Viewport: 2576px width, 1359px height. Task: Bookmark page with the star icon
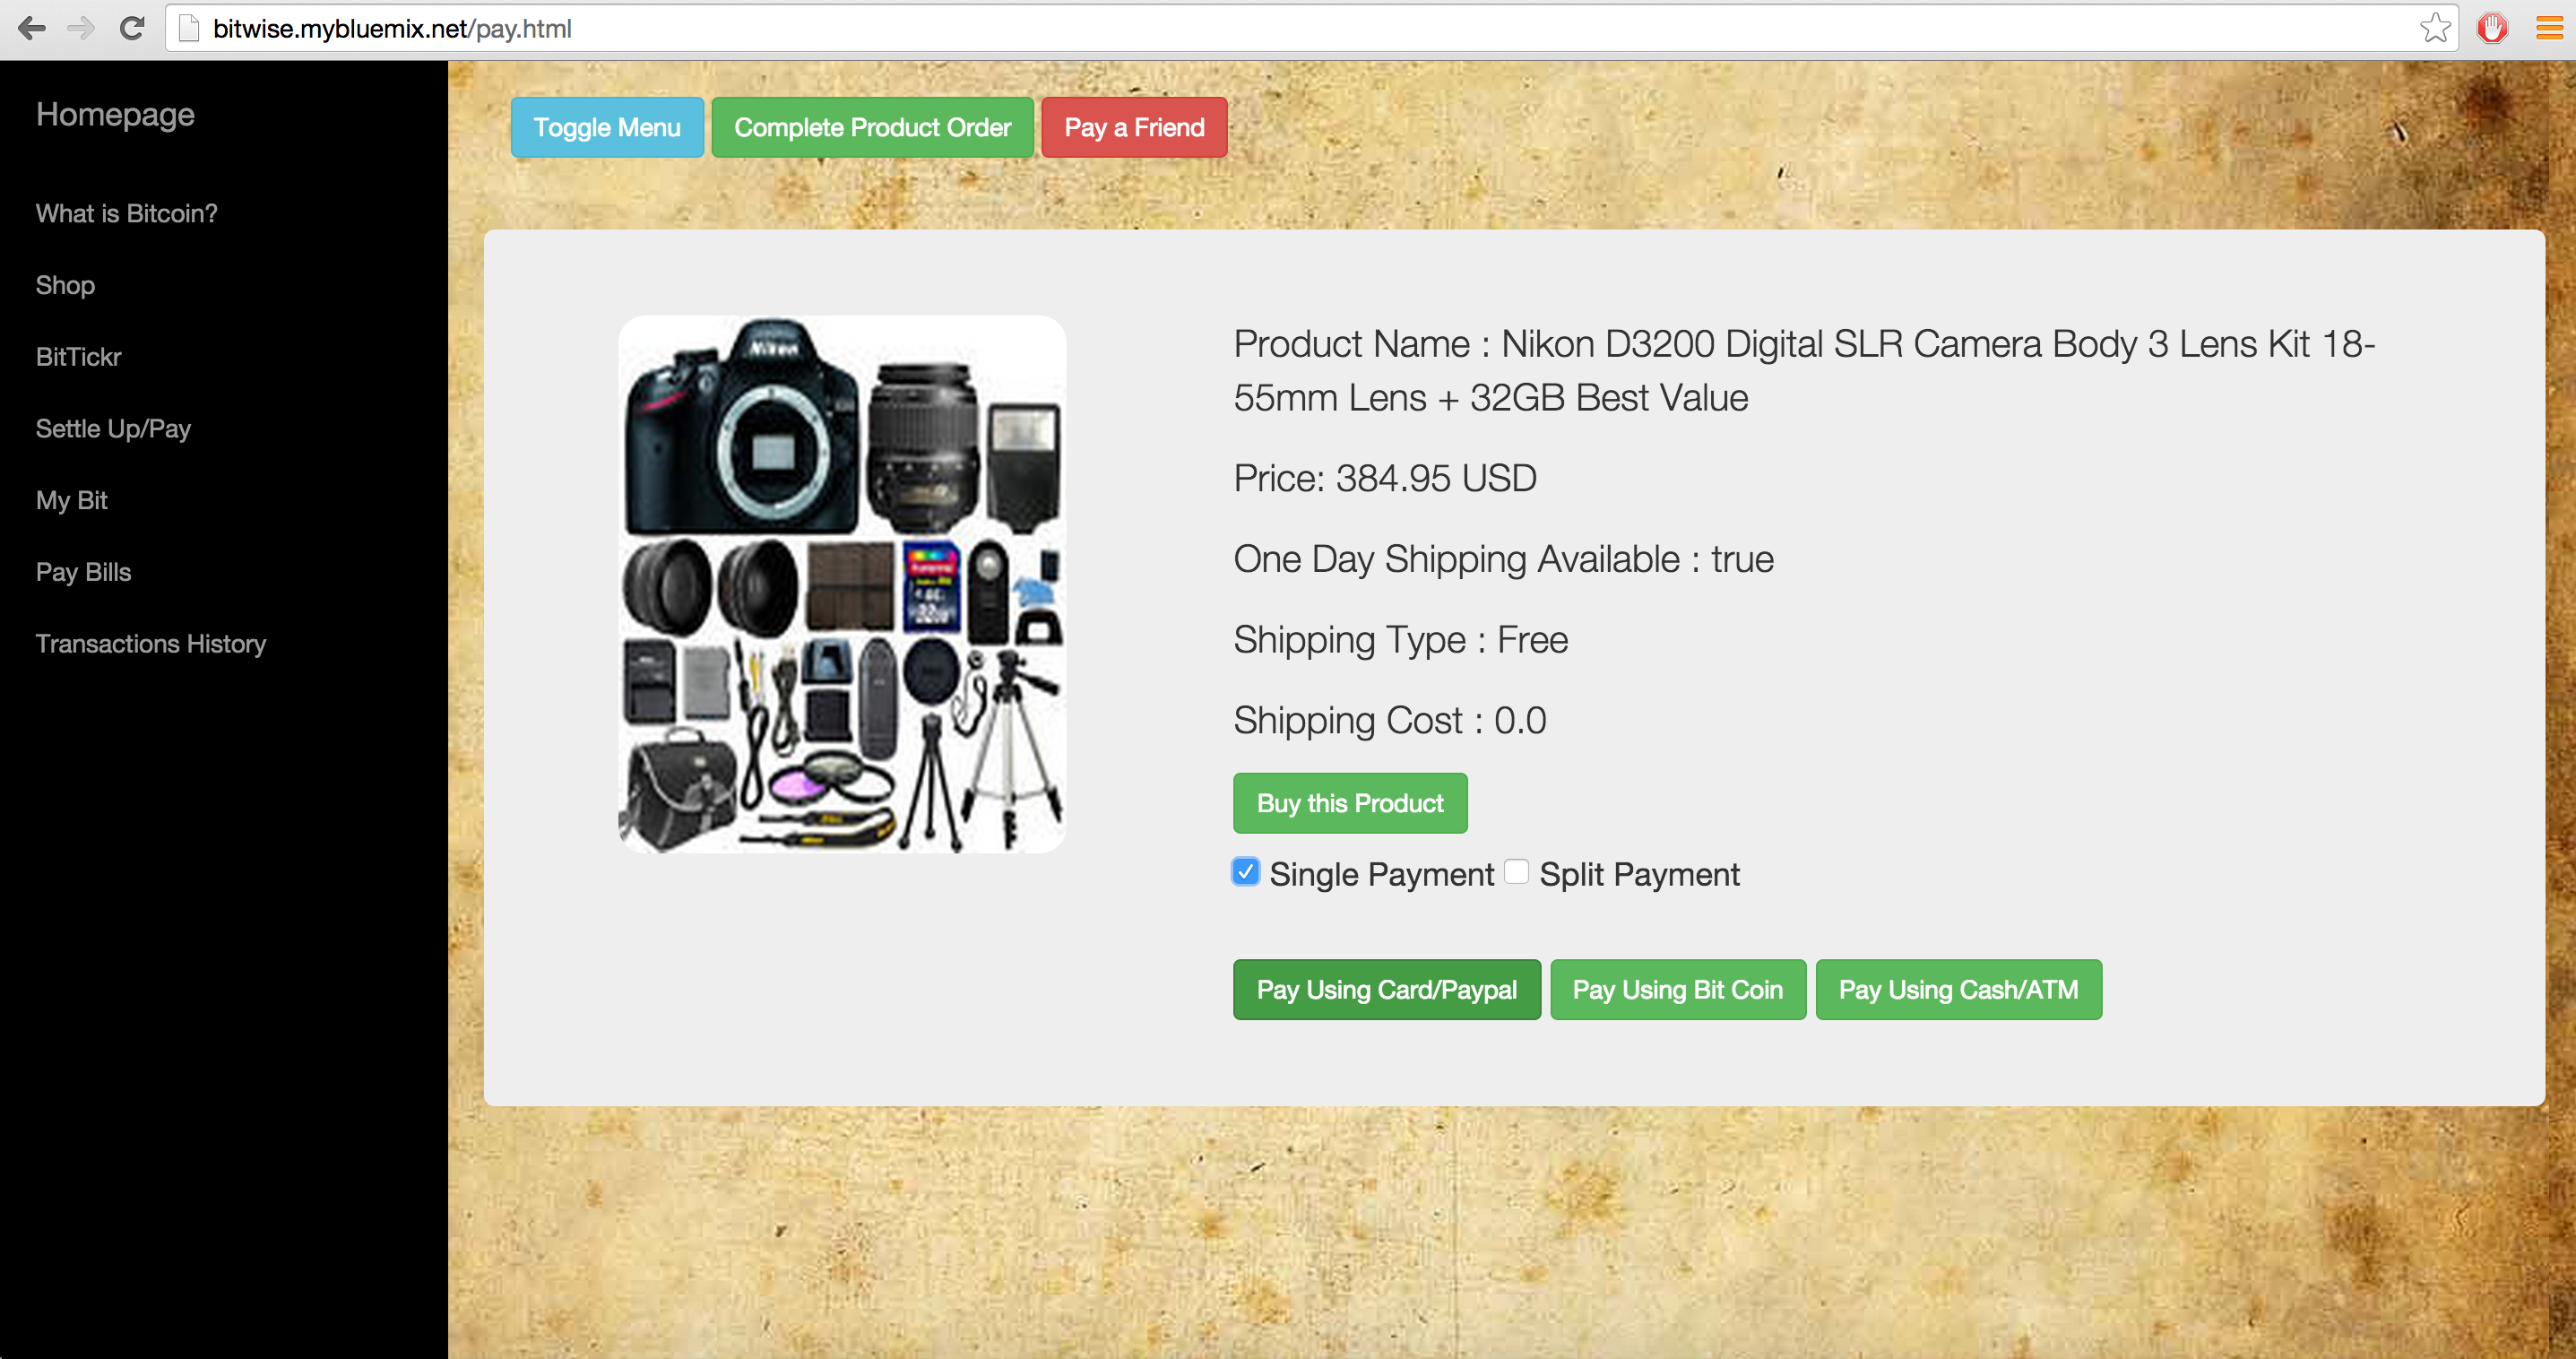[x=2434, y=28]
